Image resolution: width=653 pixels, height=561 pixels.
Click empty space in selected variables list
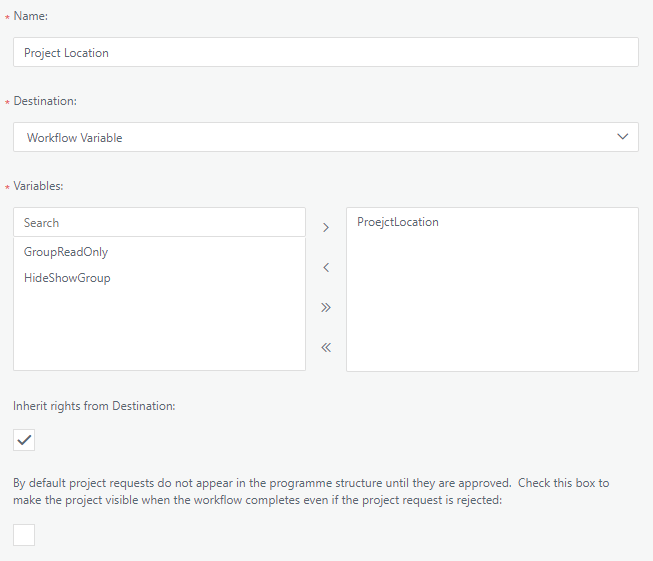point(492,310)
